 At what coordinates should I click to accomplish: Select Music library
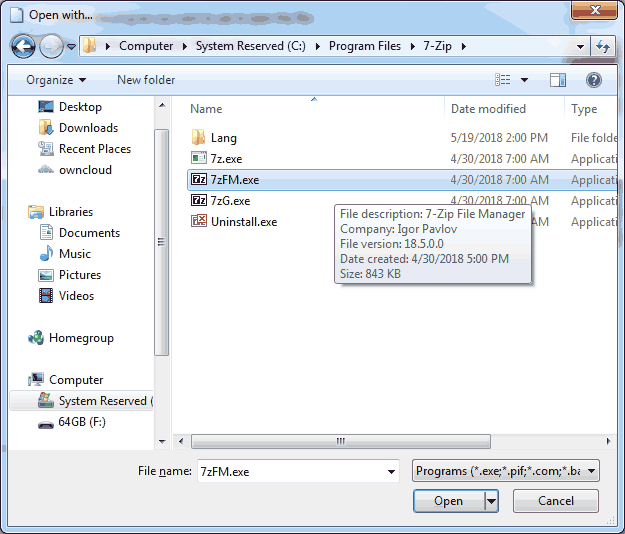point(75,254)
